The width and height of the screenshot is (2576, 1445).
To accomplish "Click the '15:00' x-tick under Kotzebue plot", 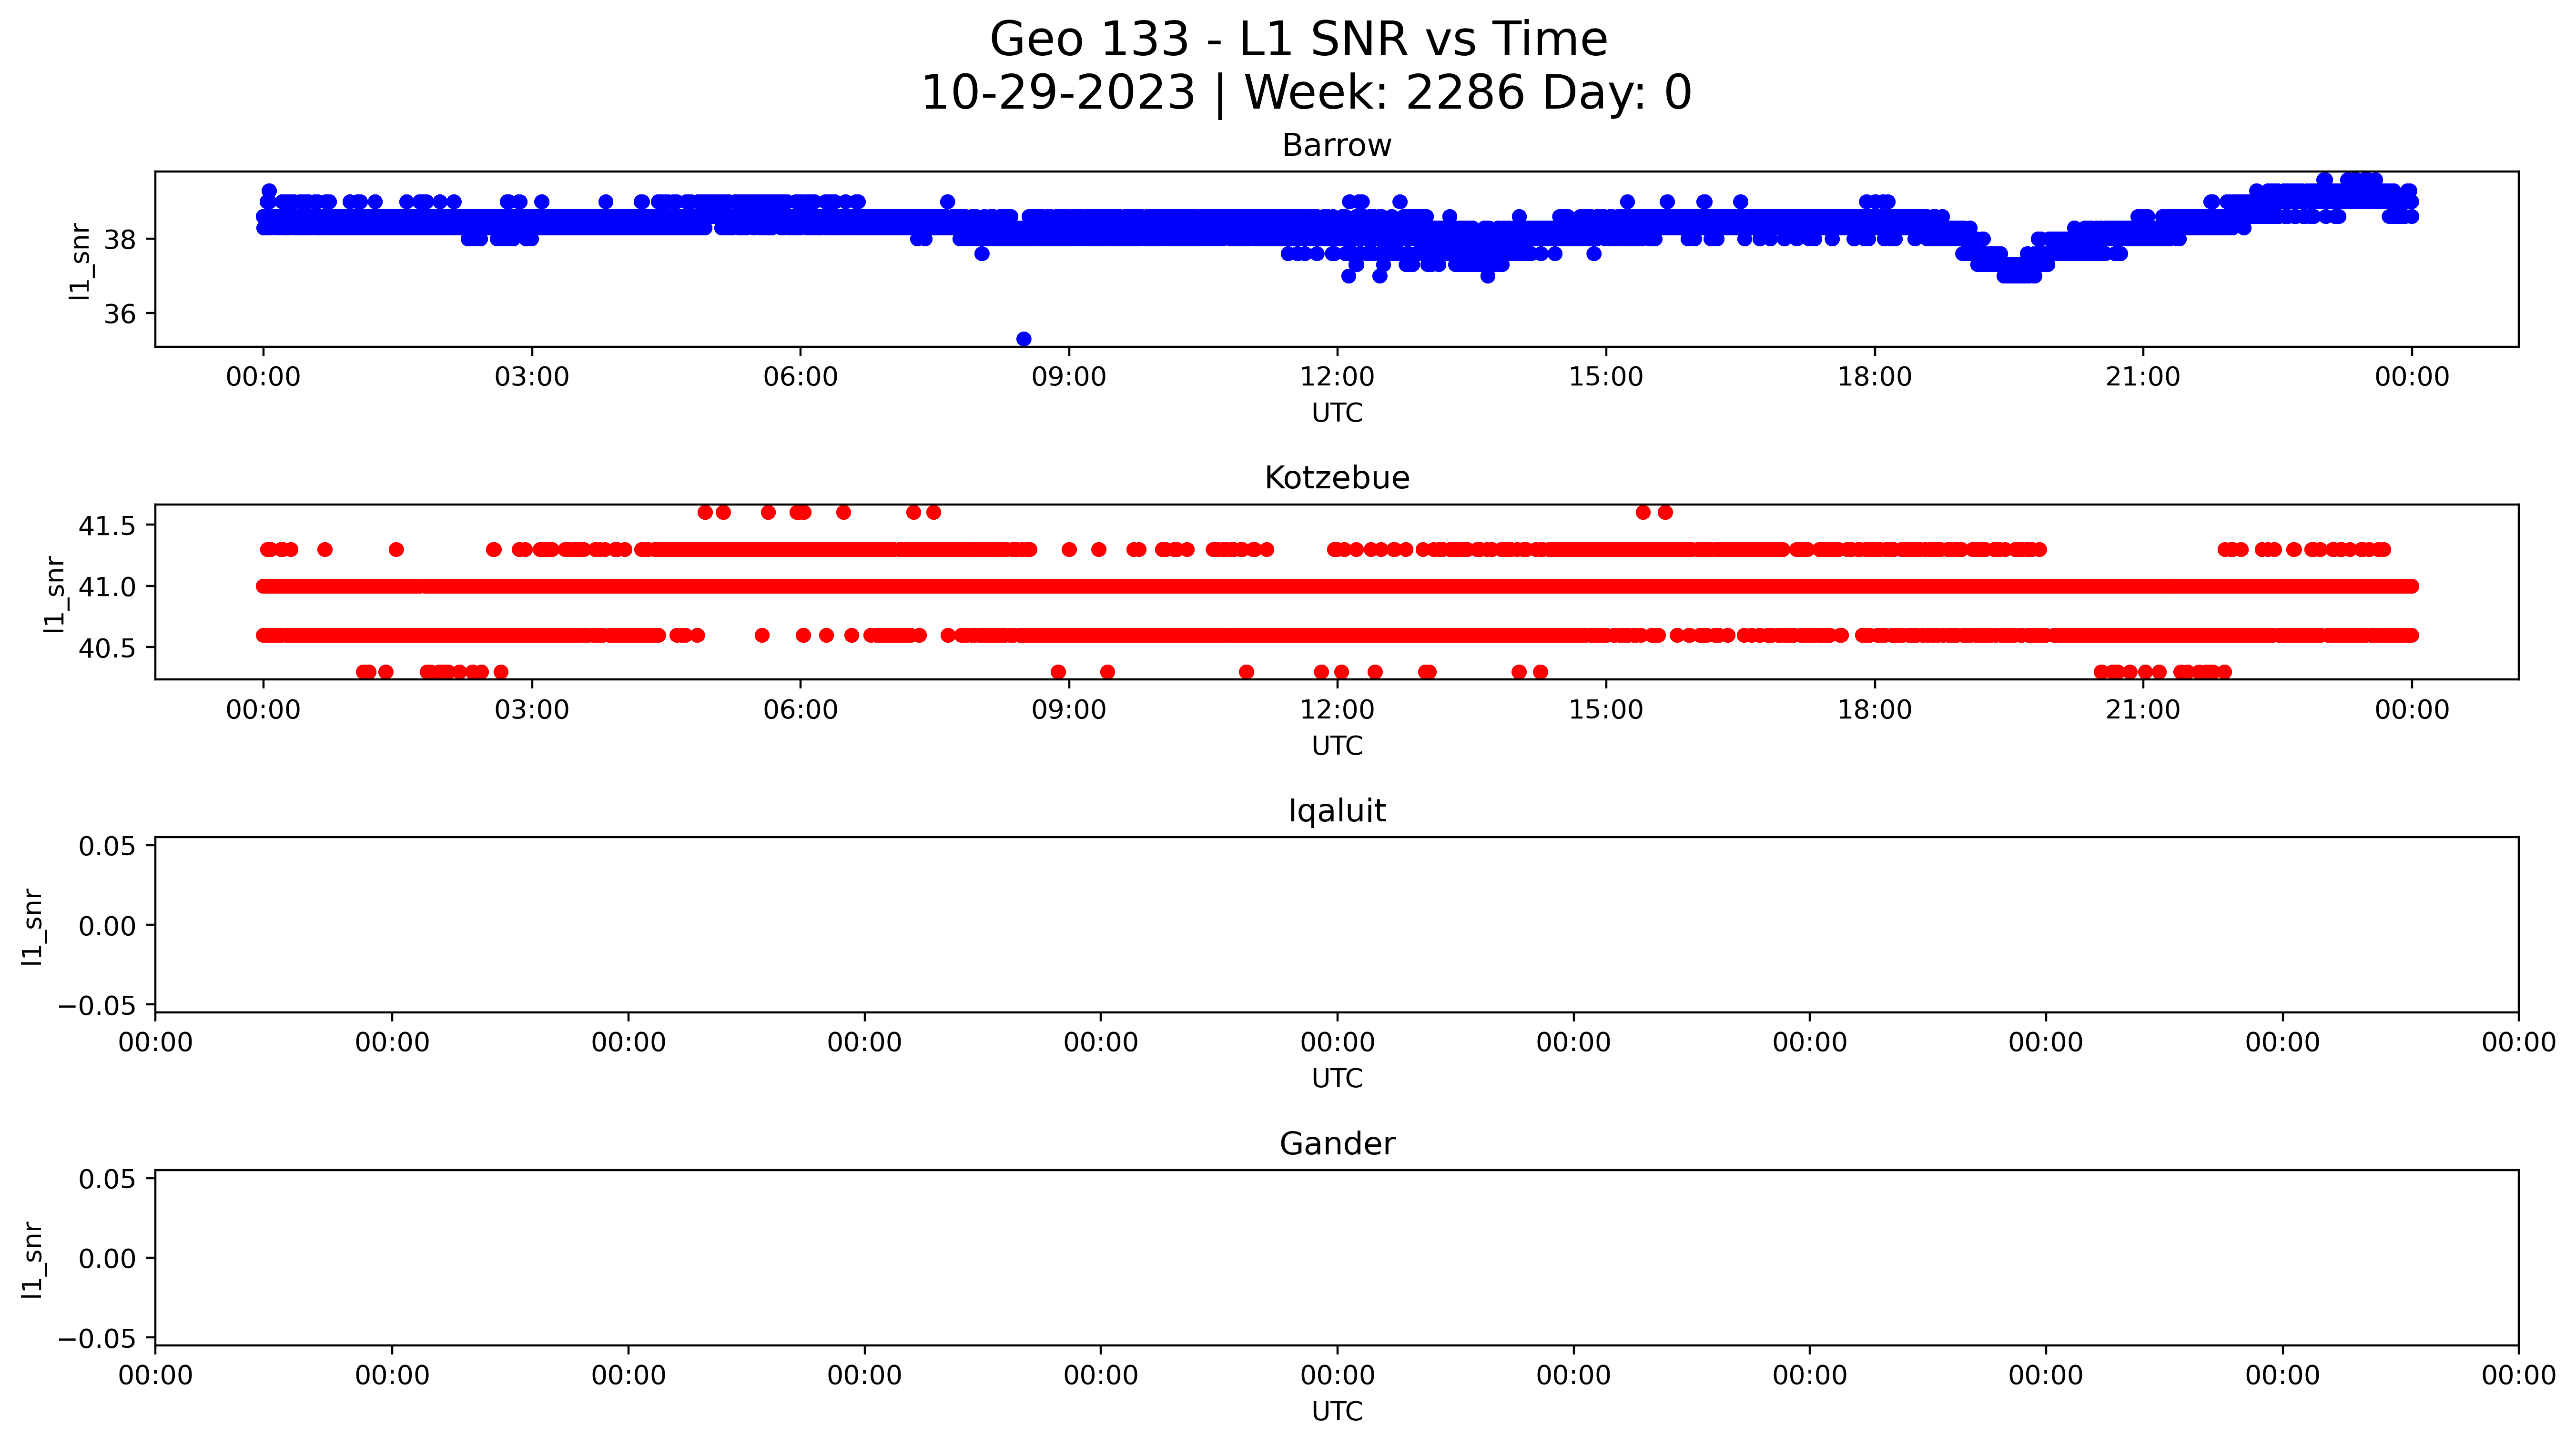I will point(1606,710).
